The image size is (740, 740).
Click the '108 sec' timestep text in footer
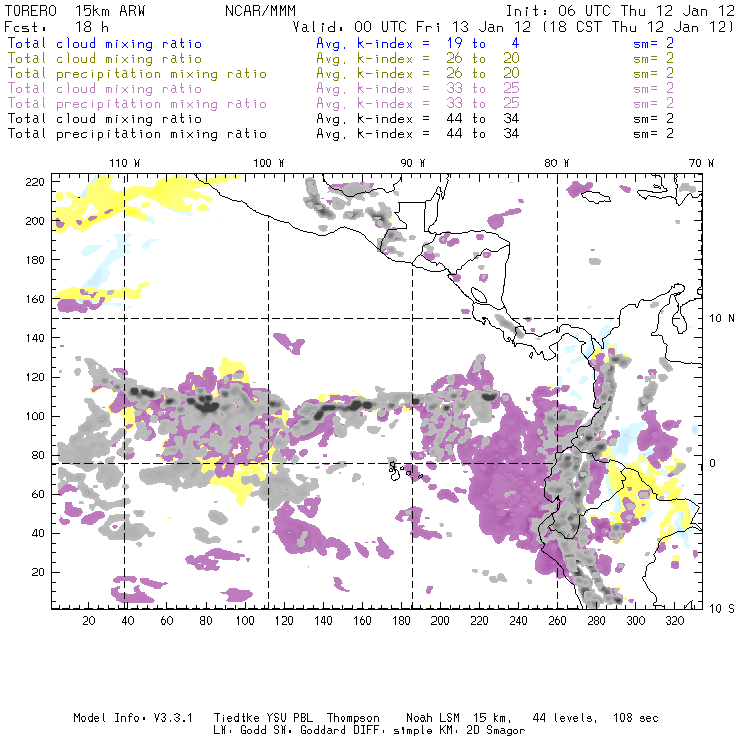click(x=636, y=718)
